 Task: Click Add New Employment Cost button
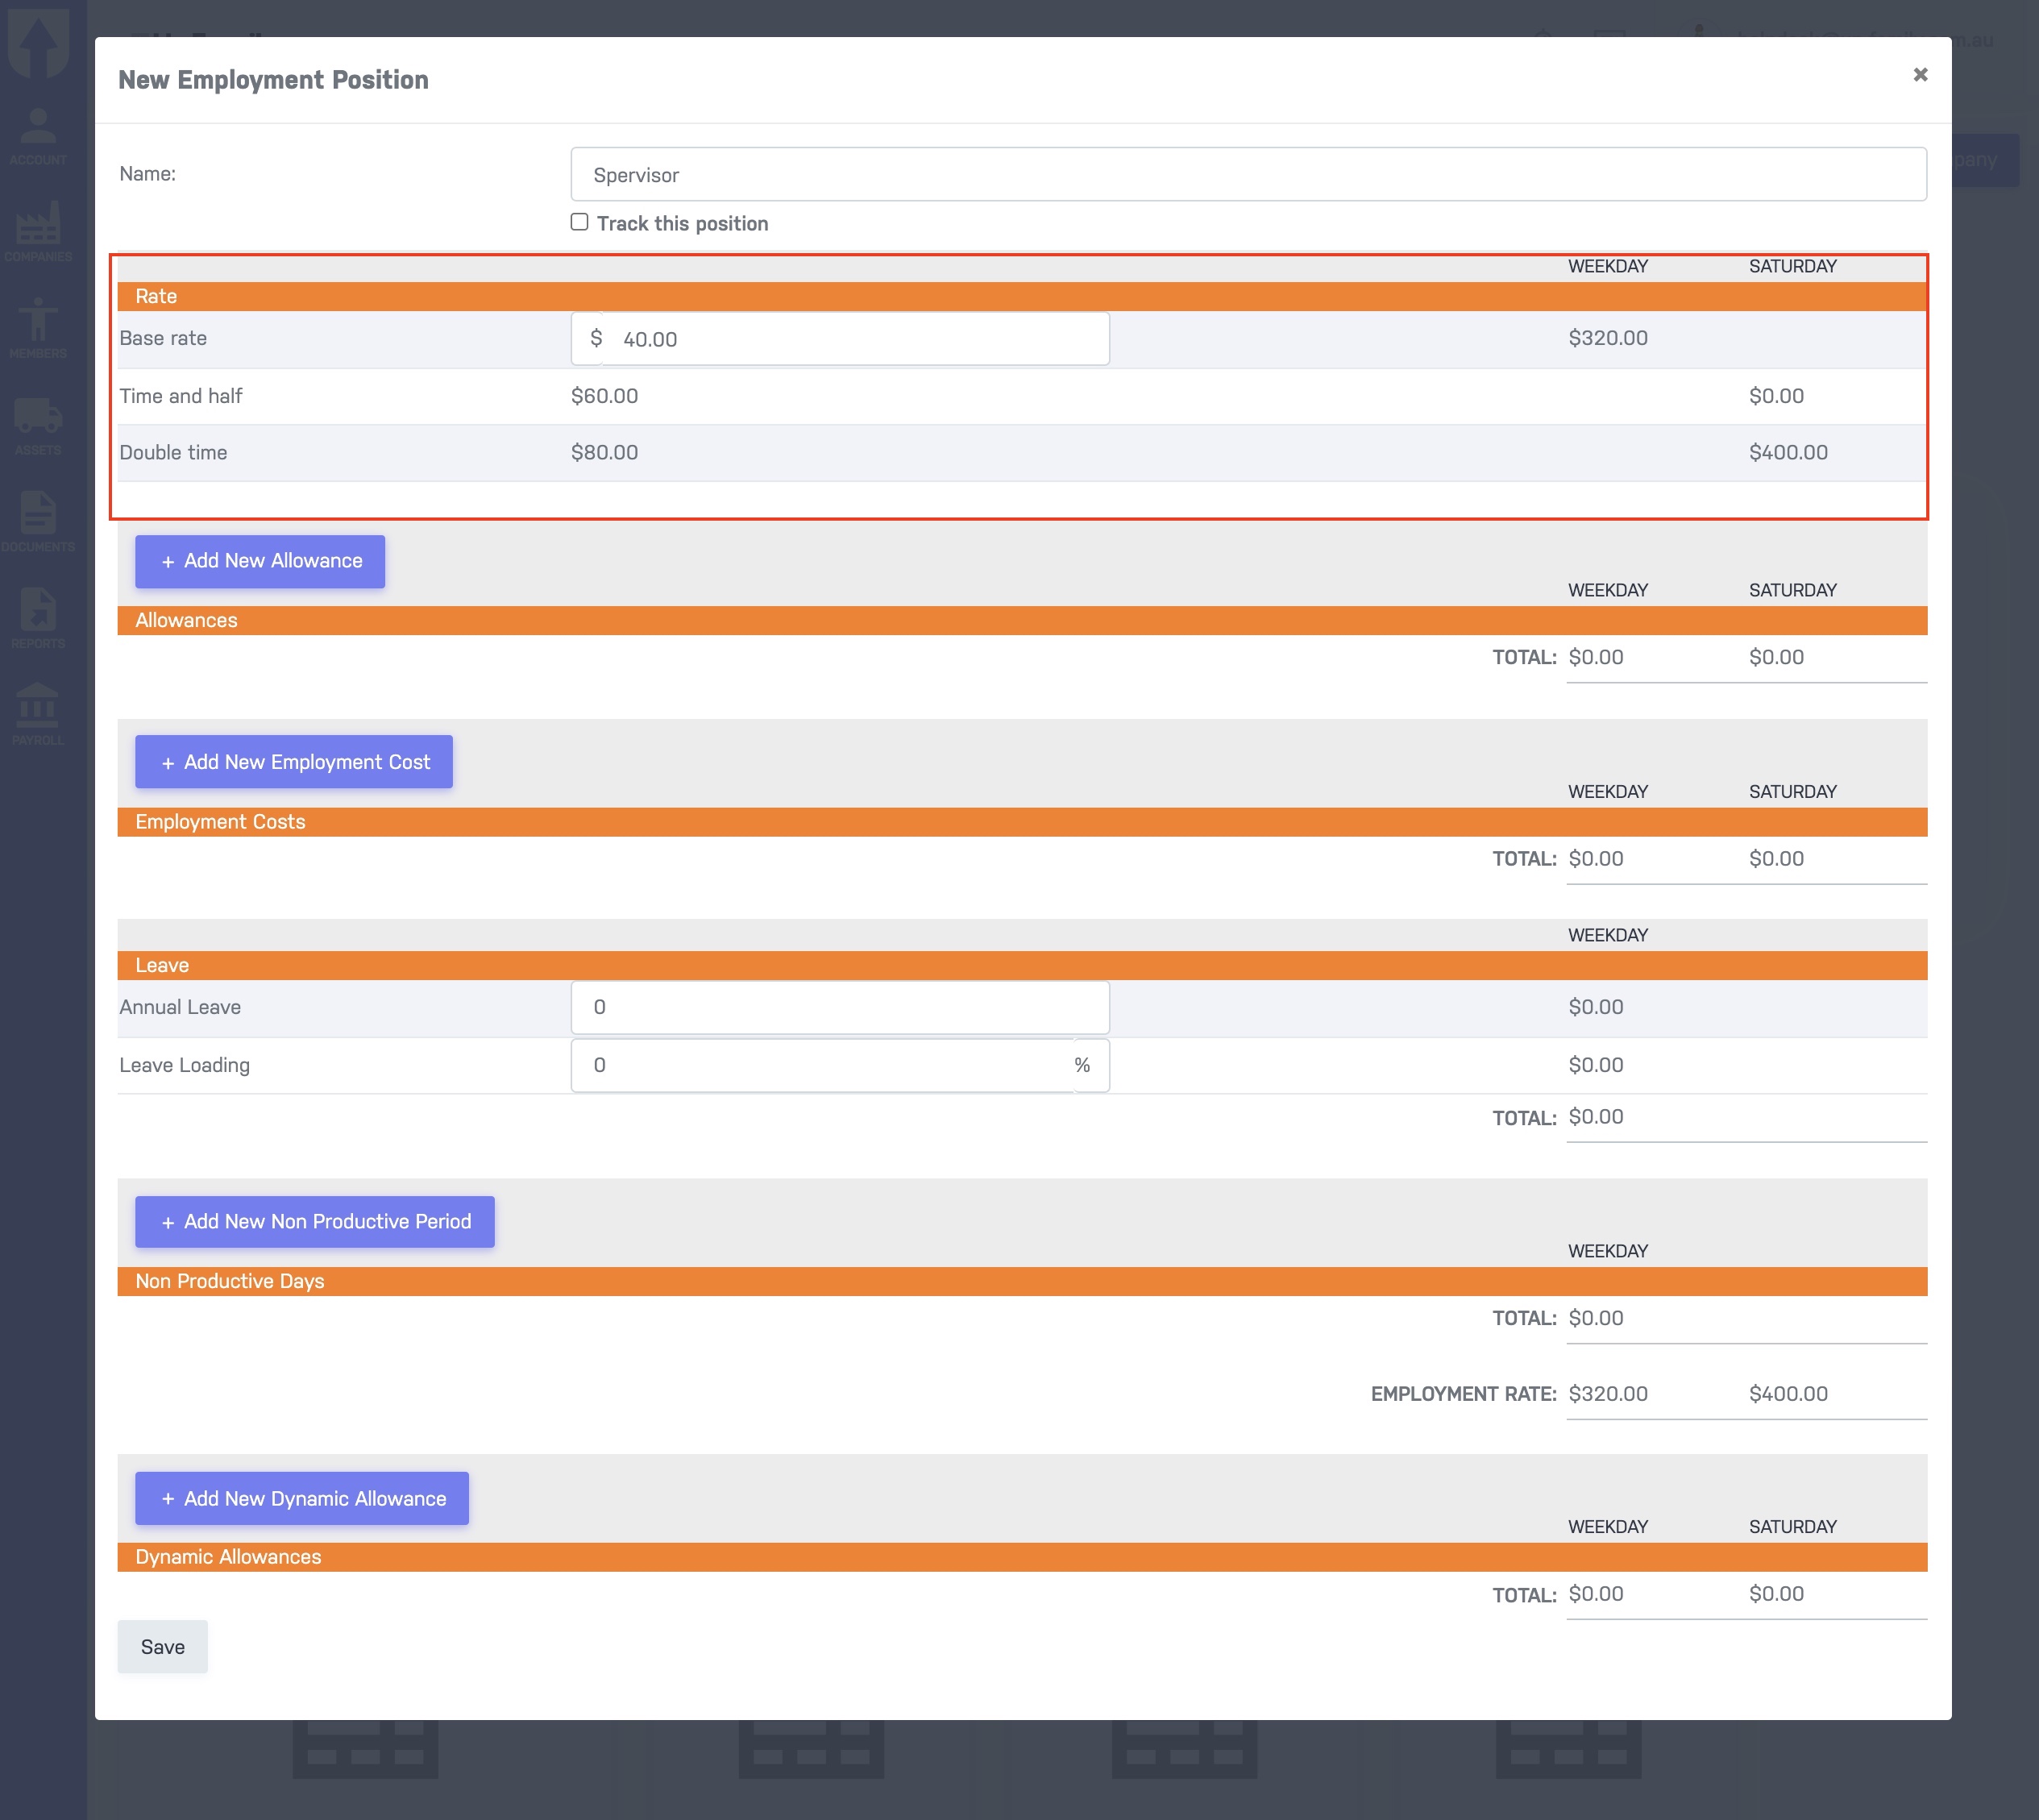pyautogui.click(x=294, y=762)
